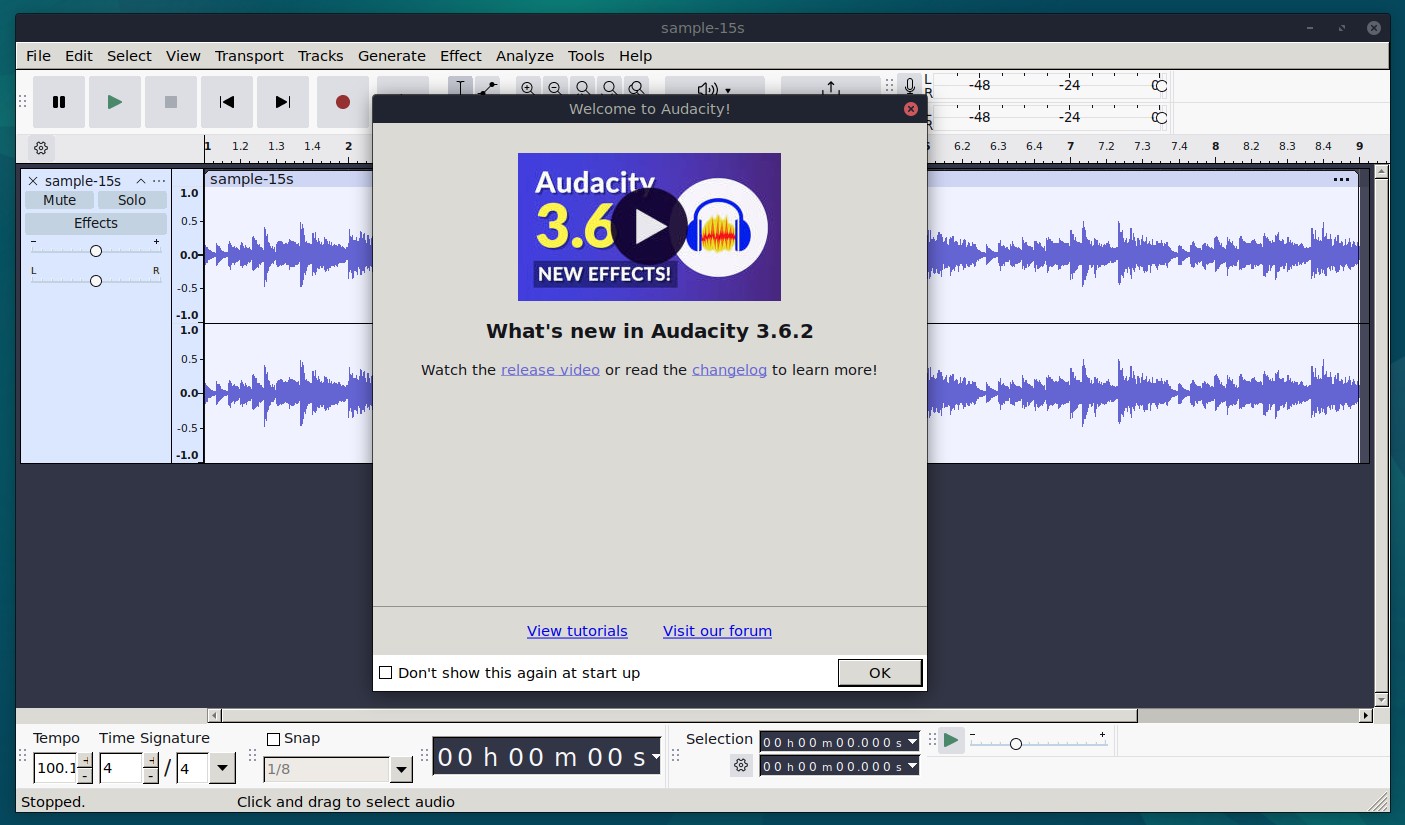Open the Tools menu

(x=586, y=56)
